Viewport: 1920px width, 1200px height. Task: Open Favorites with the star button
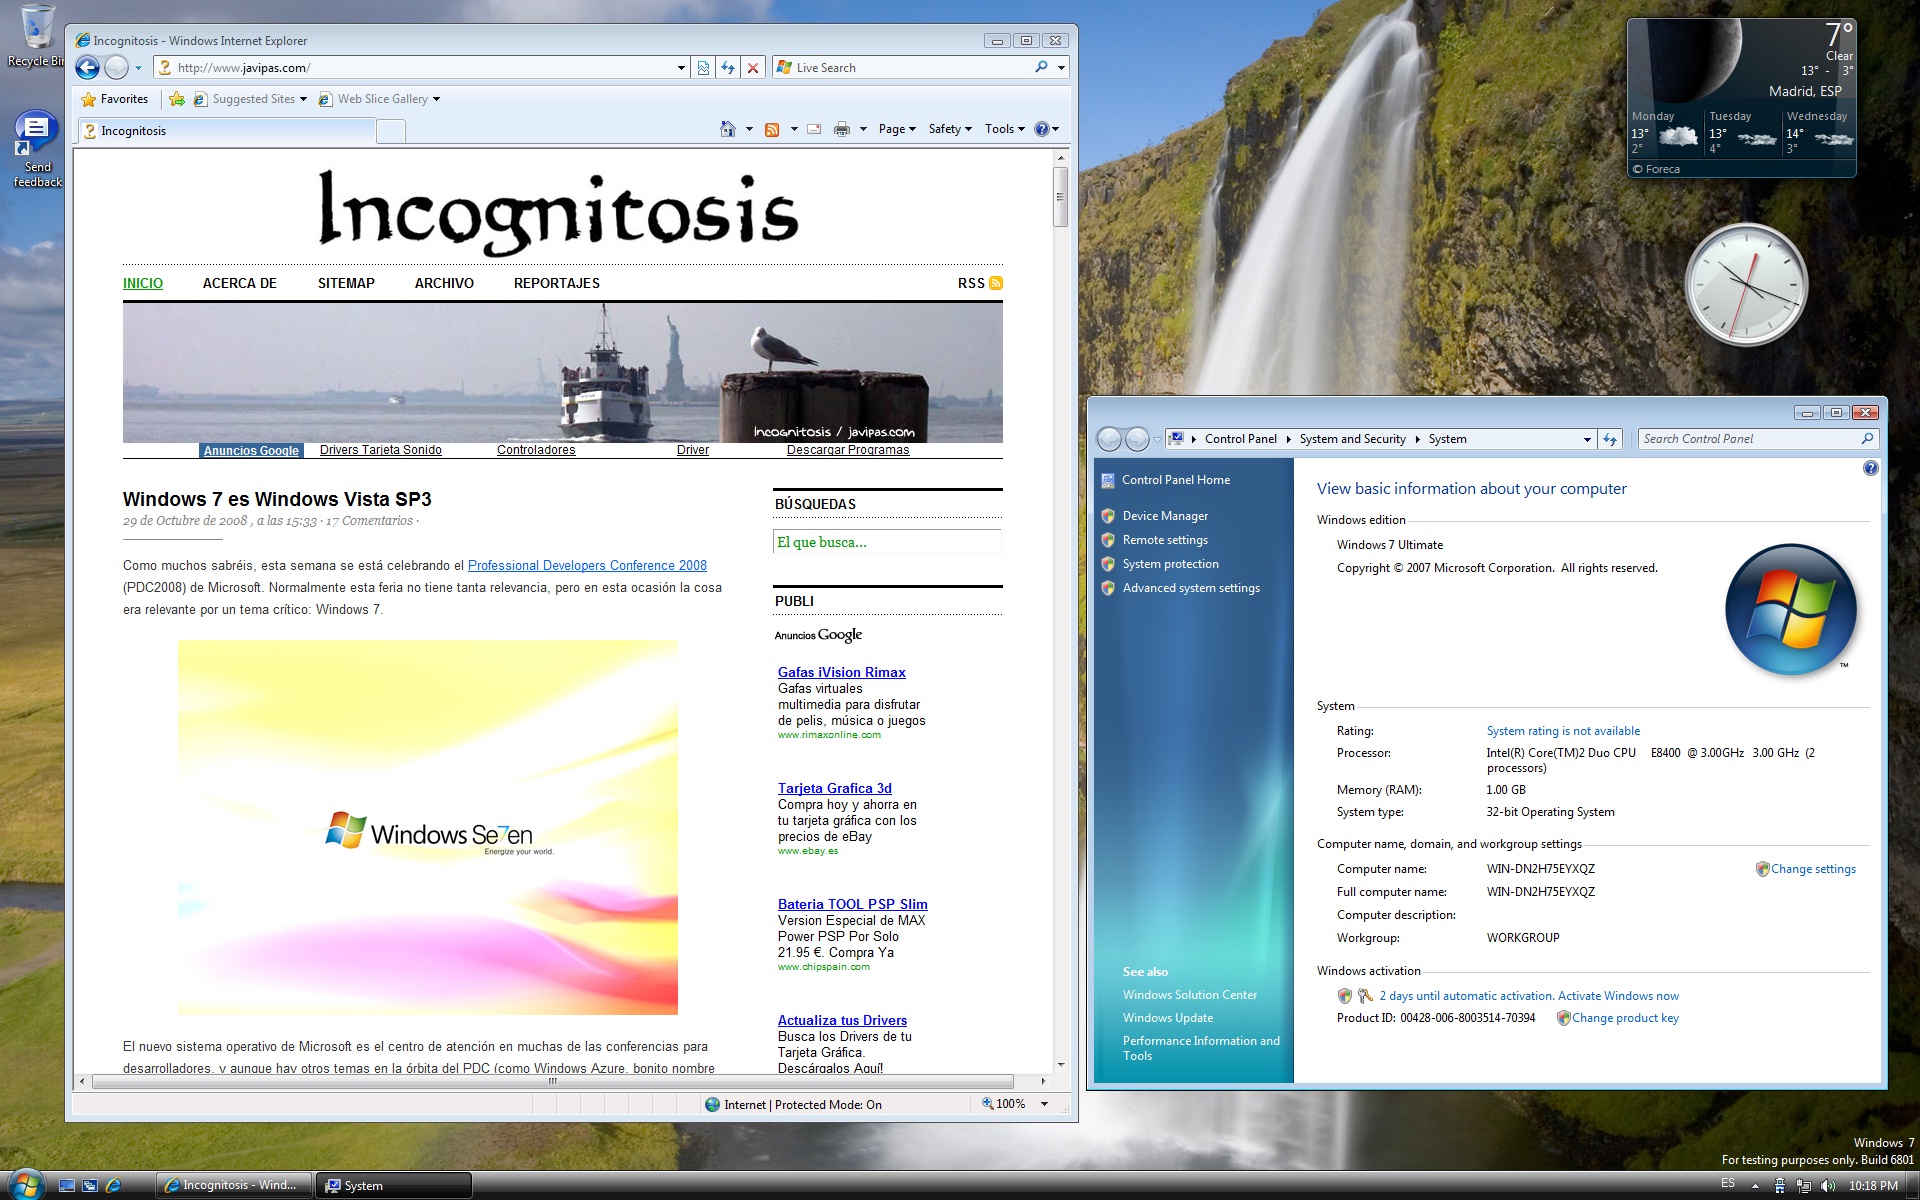pyautogui.click(x=114, y=99)
